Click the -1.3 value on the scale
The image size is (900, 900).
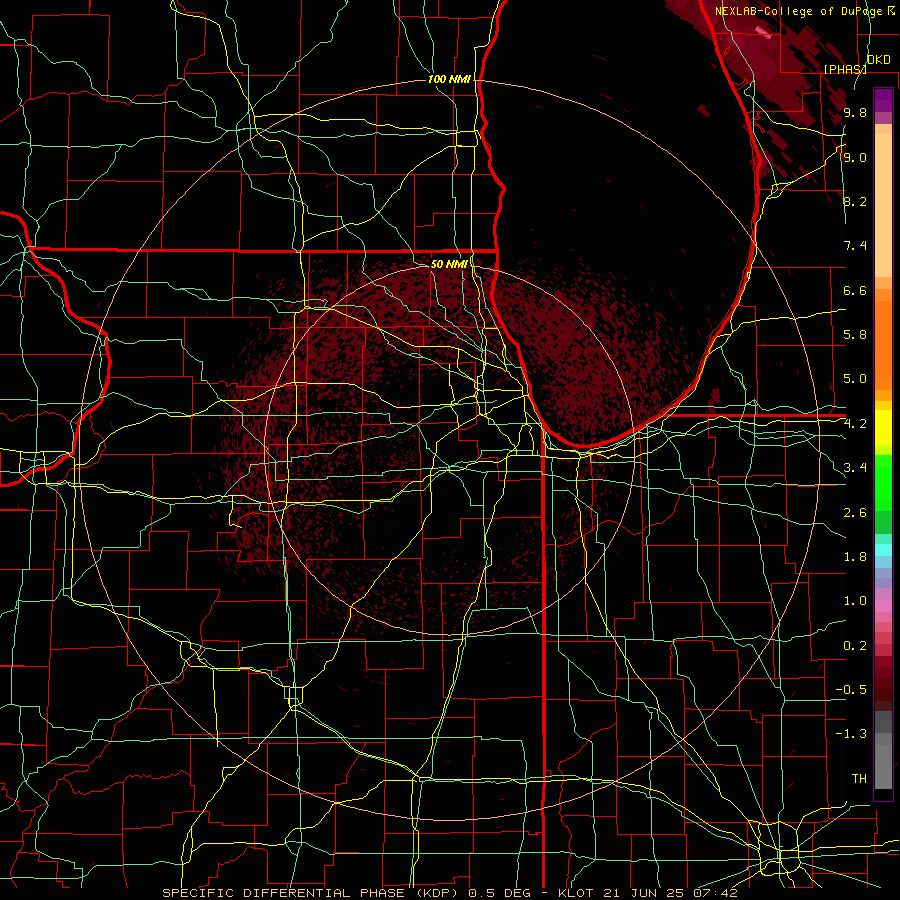[x=851, y=734]
